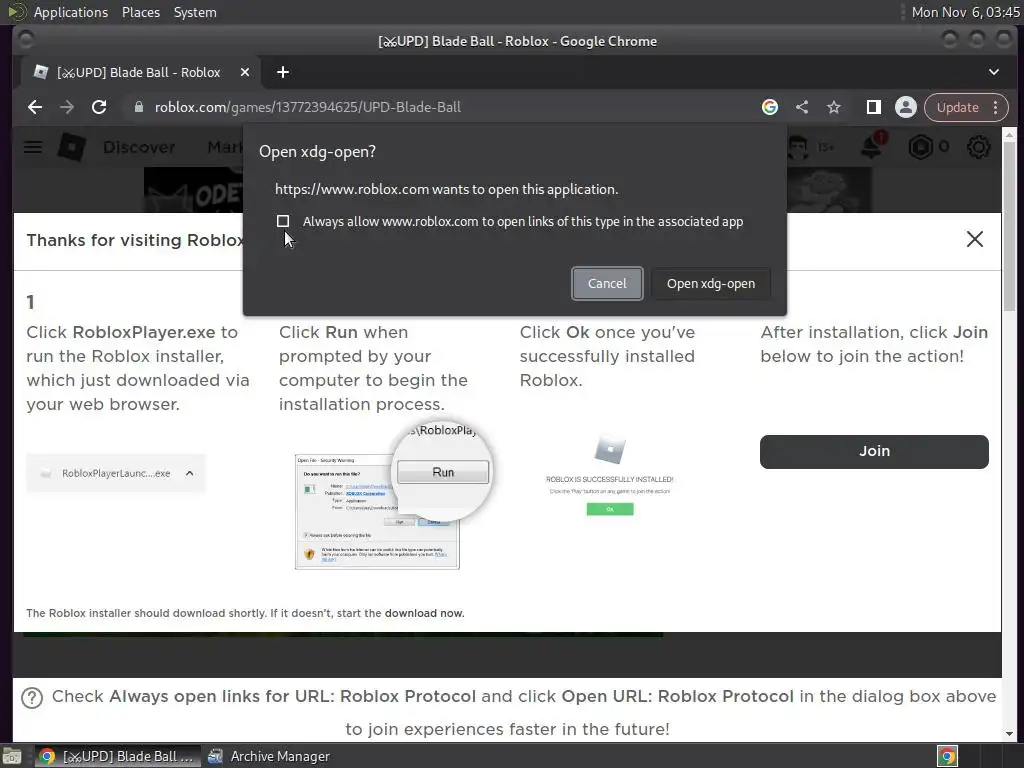Click the scrollbar down arrow

coord(1010,734)
